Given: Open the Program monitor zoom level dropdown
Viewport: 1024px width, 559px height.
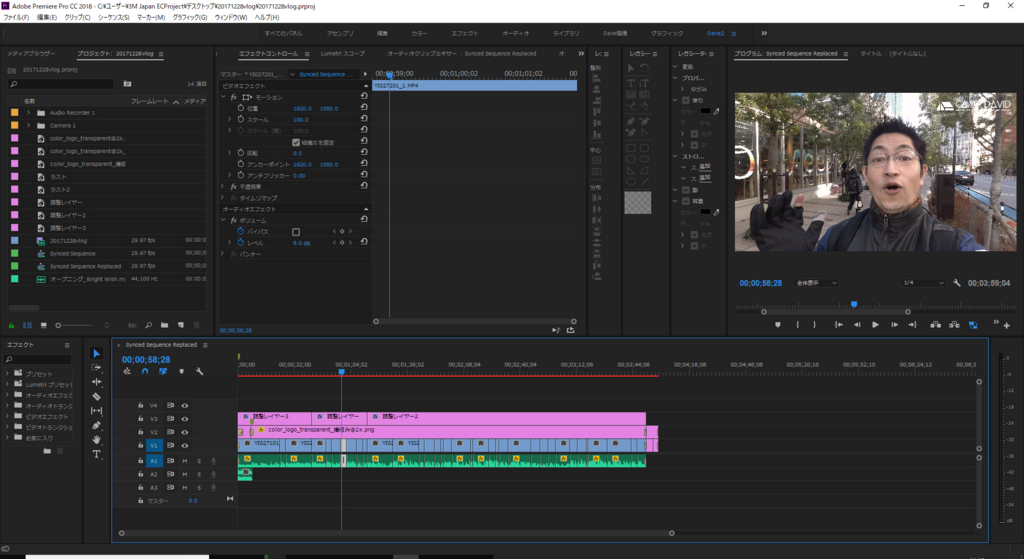Looking at the screenshot, I should point(816,283).
